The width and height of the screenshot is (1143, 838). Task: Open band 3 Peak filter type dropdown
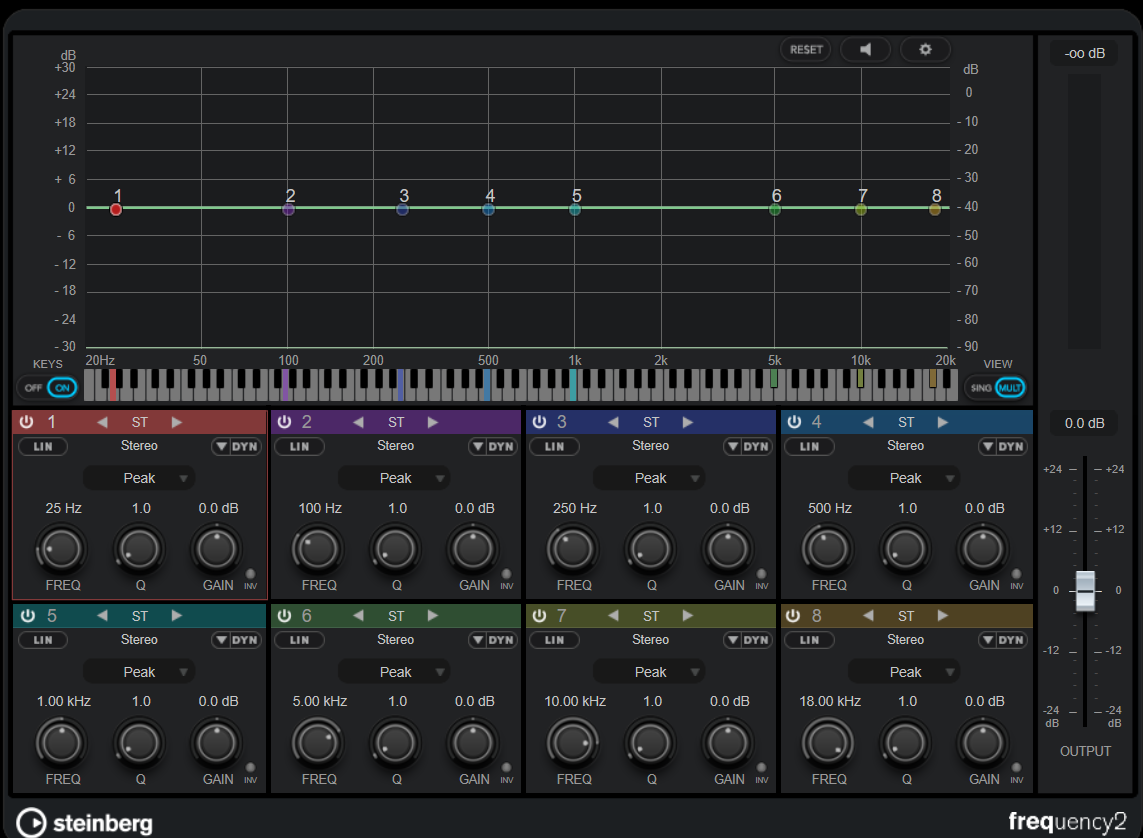pyautogui.click(x=649, y=478)
